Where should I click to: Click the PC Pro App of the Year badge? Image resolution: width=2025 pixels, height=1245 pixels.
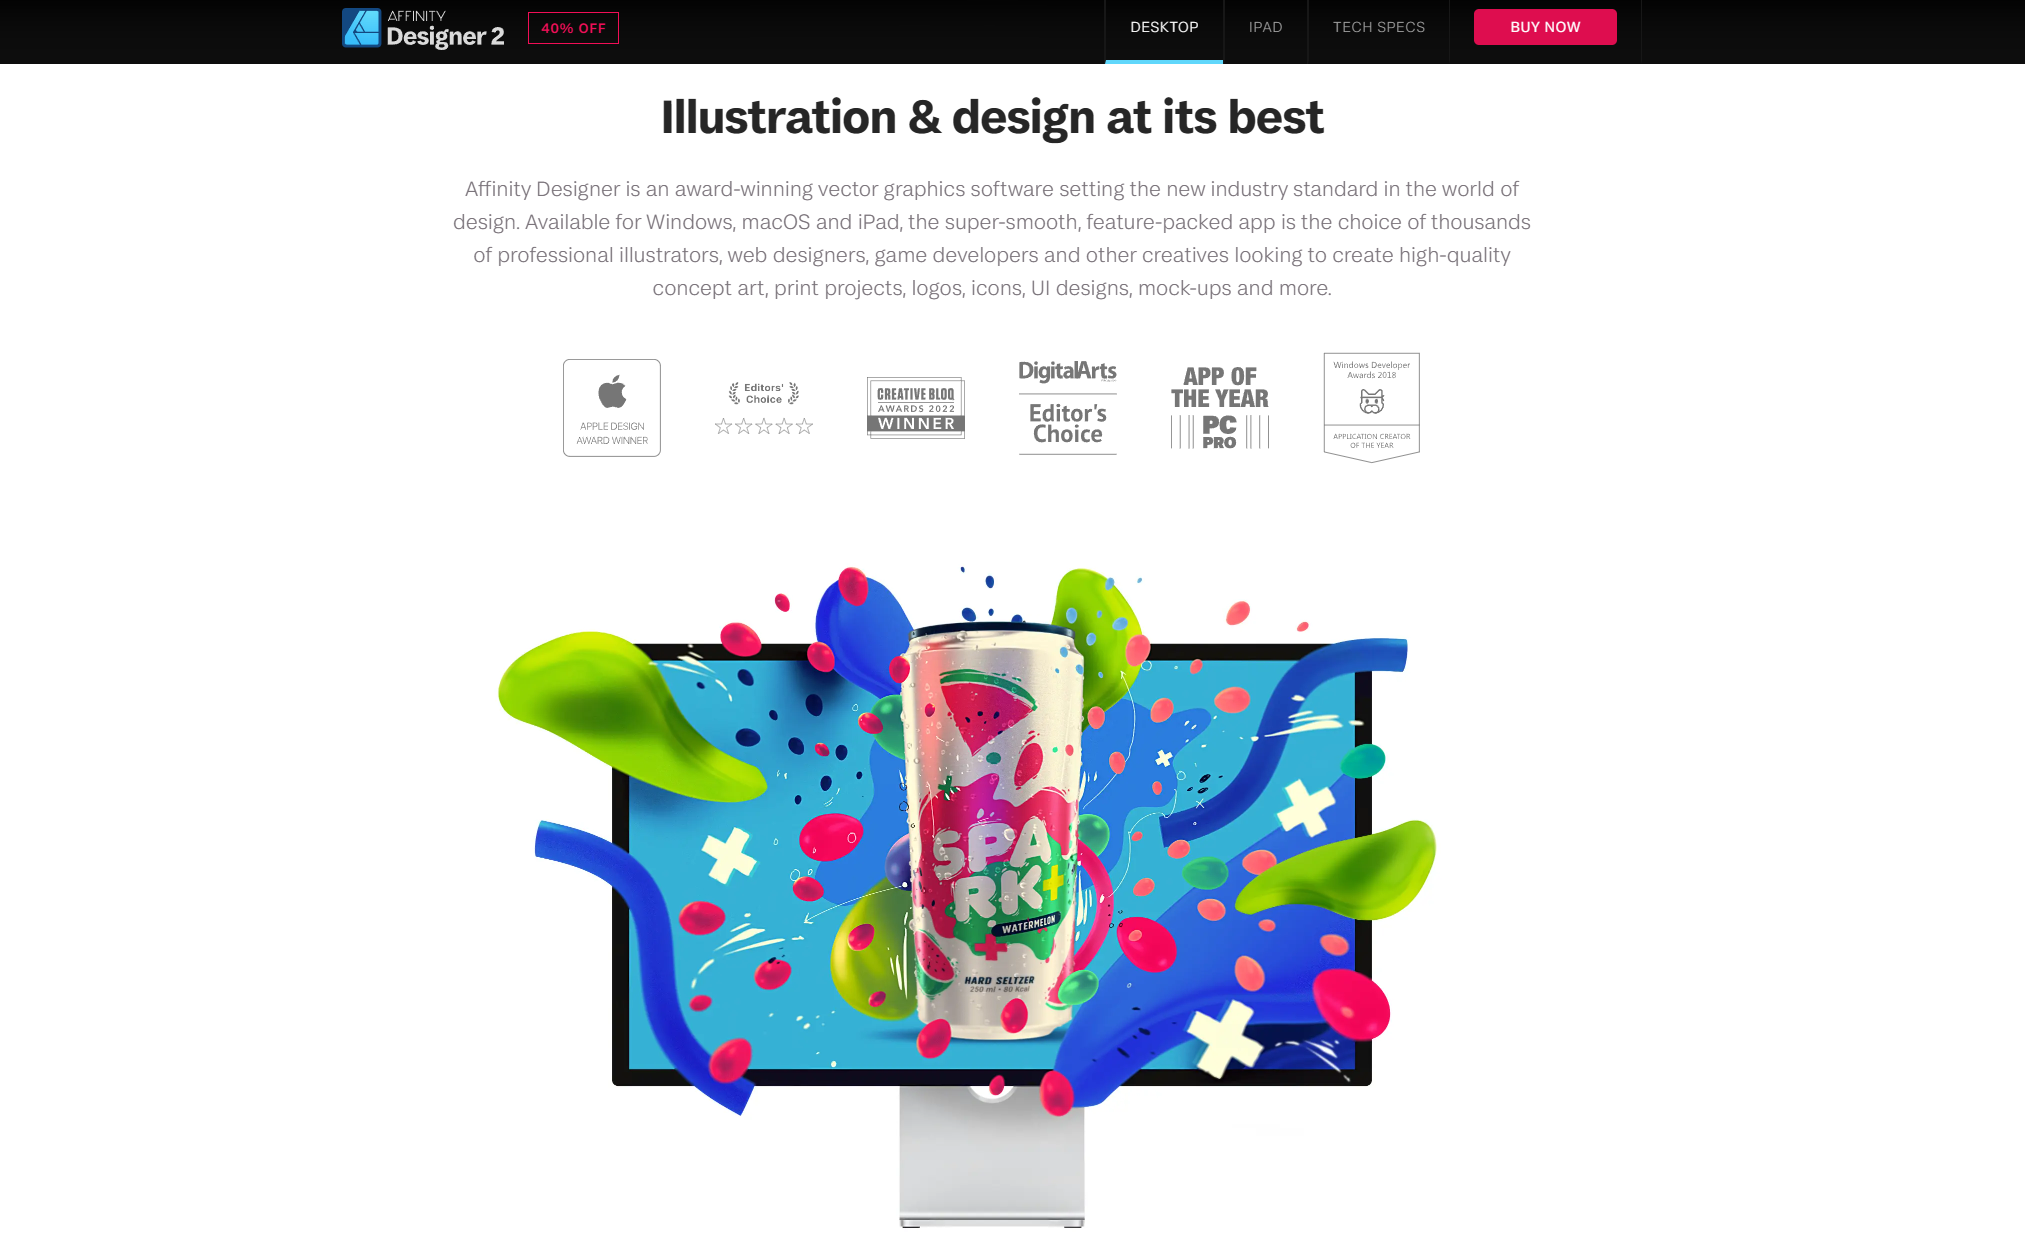1218,406
